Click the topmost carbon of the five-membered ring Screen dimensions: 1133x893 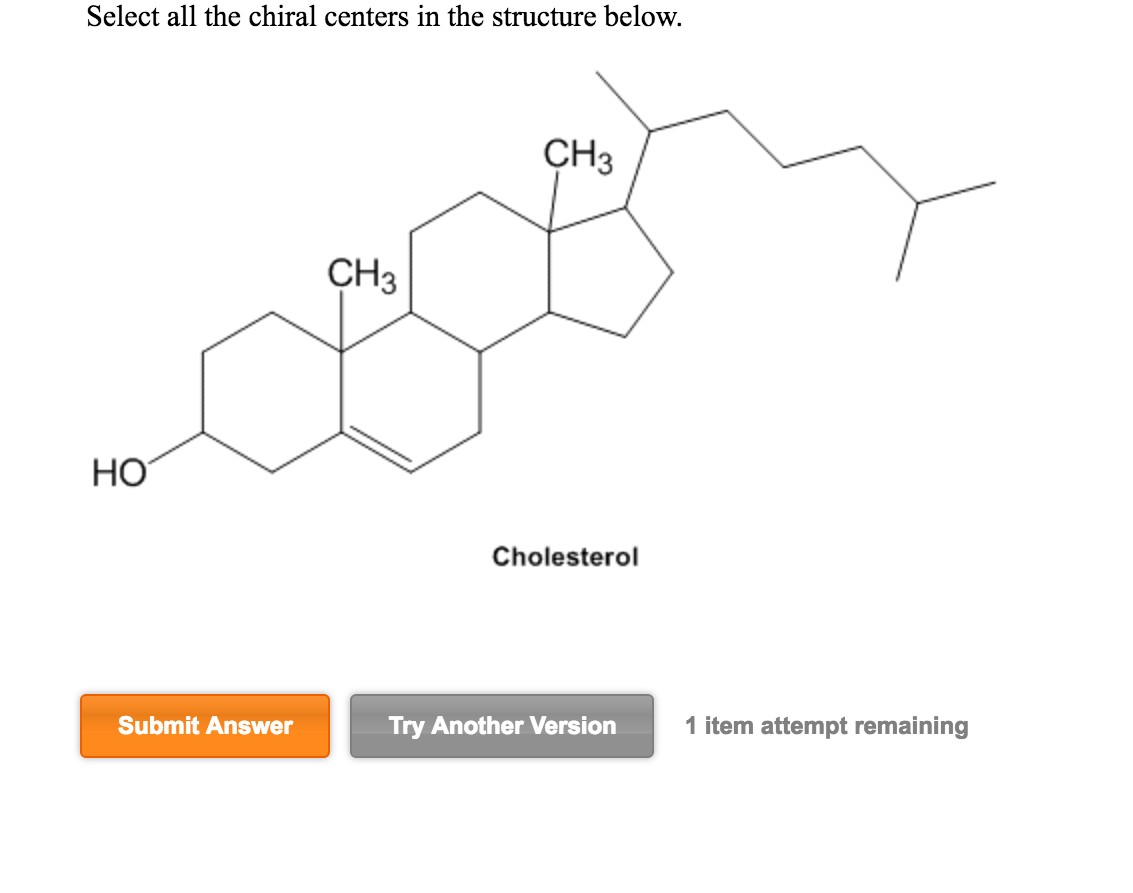tap(626, 205)
